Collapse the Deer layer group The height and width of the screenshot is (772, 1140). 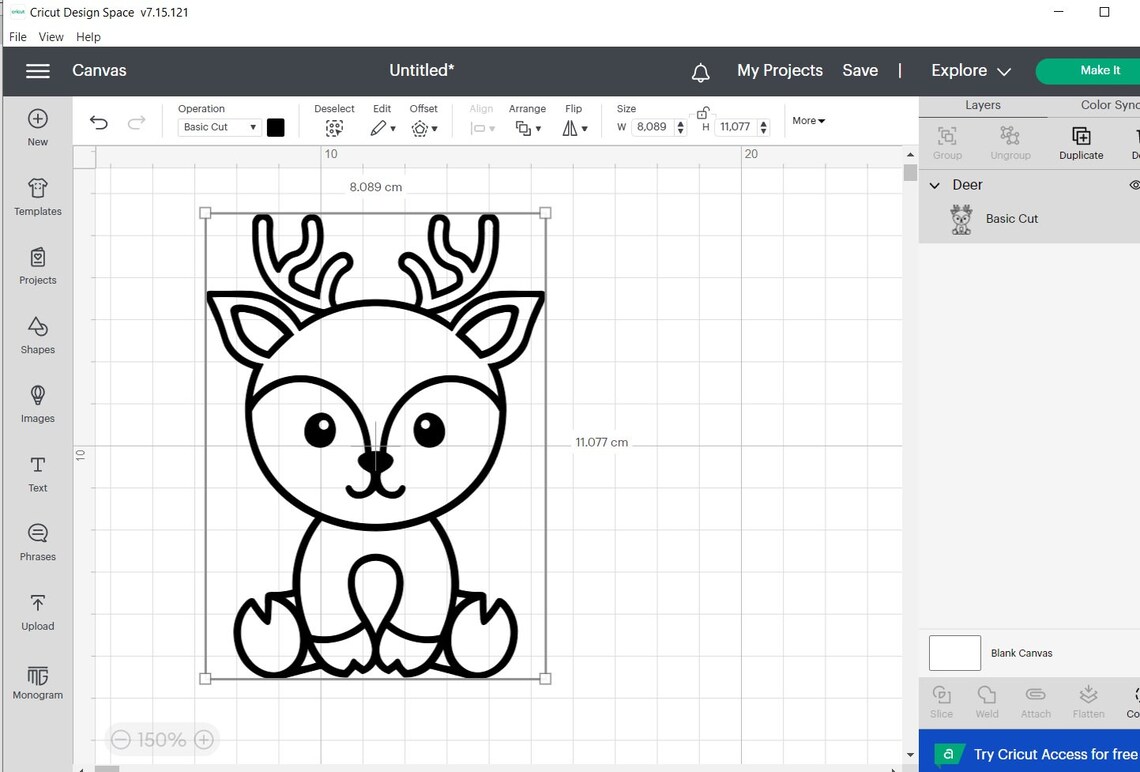934,185
